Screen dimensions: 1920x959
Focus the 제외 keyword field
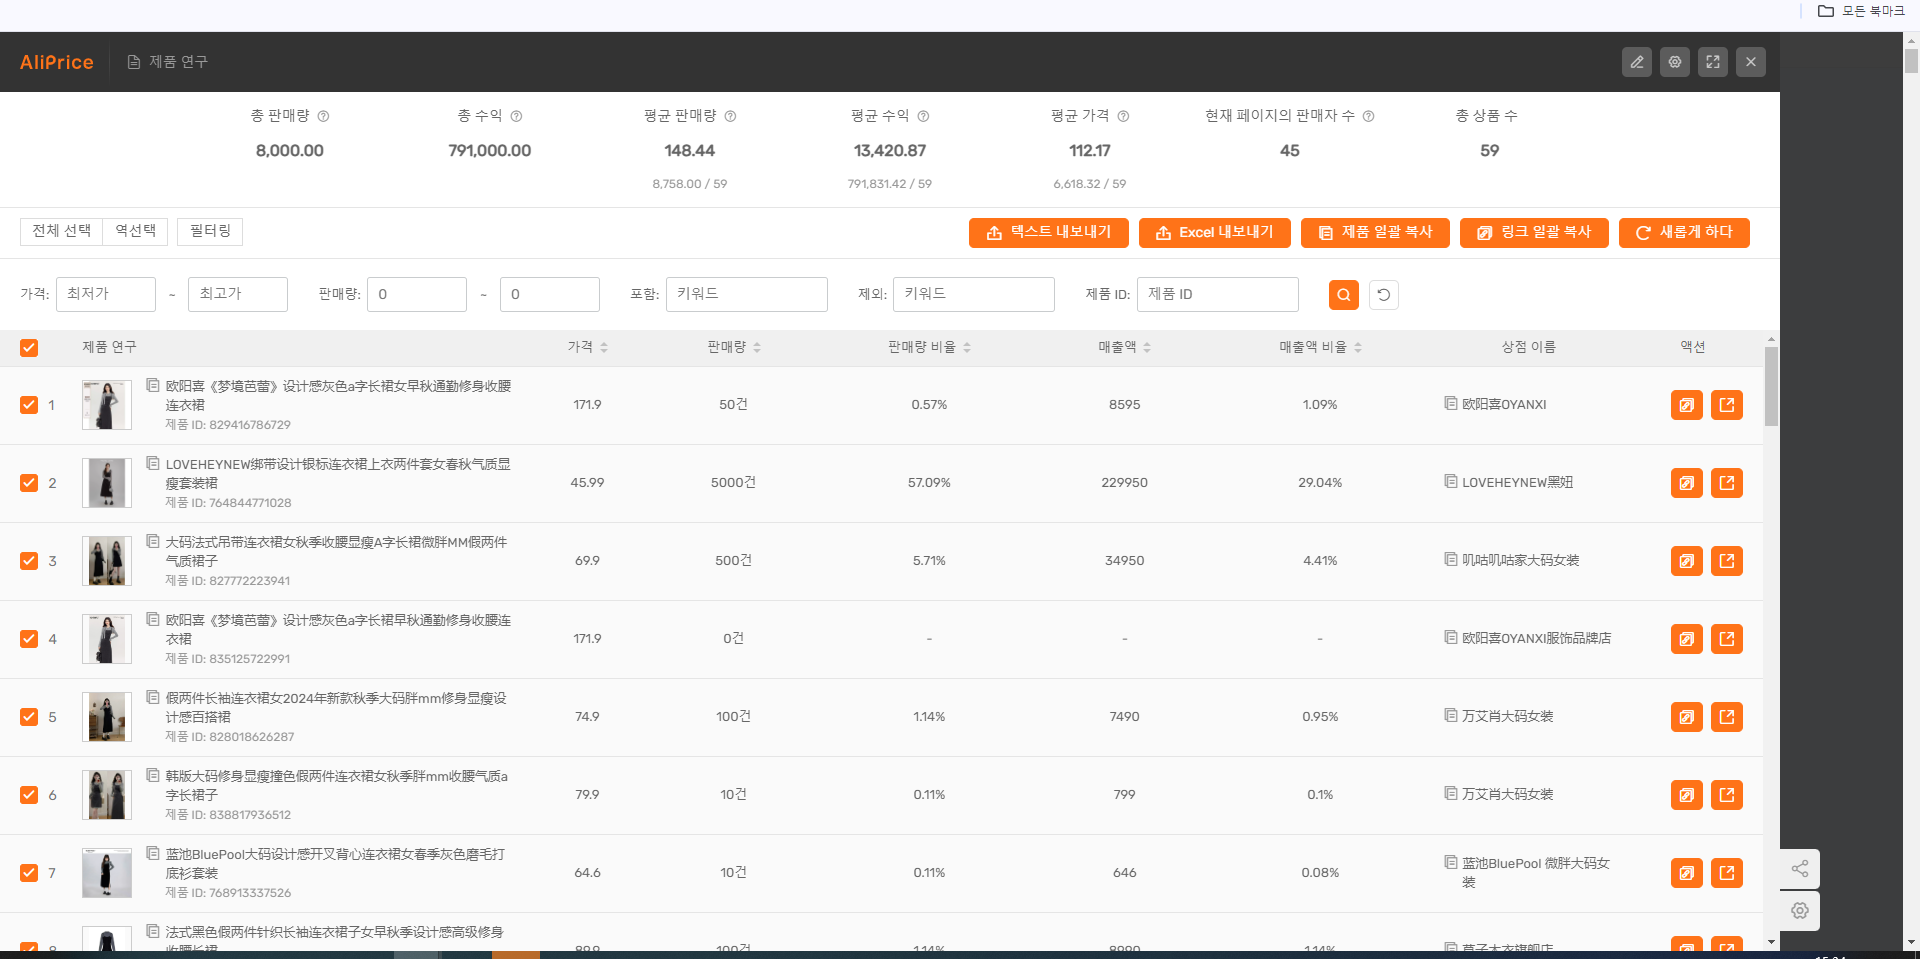(x=974, y=294)
